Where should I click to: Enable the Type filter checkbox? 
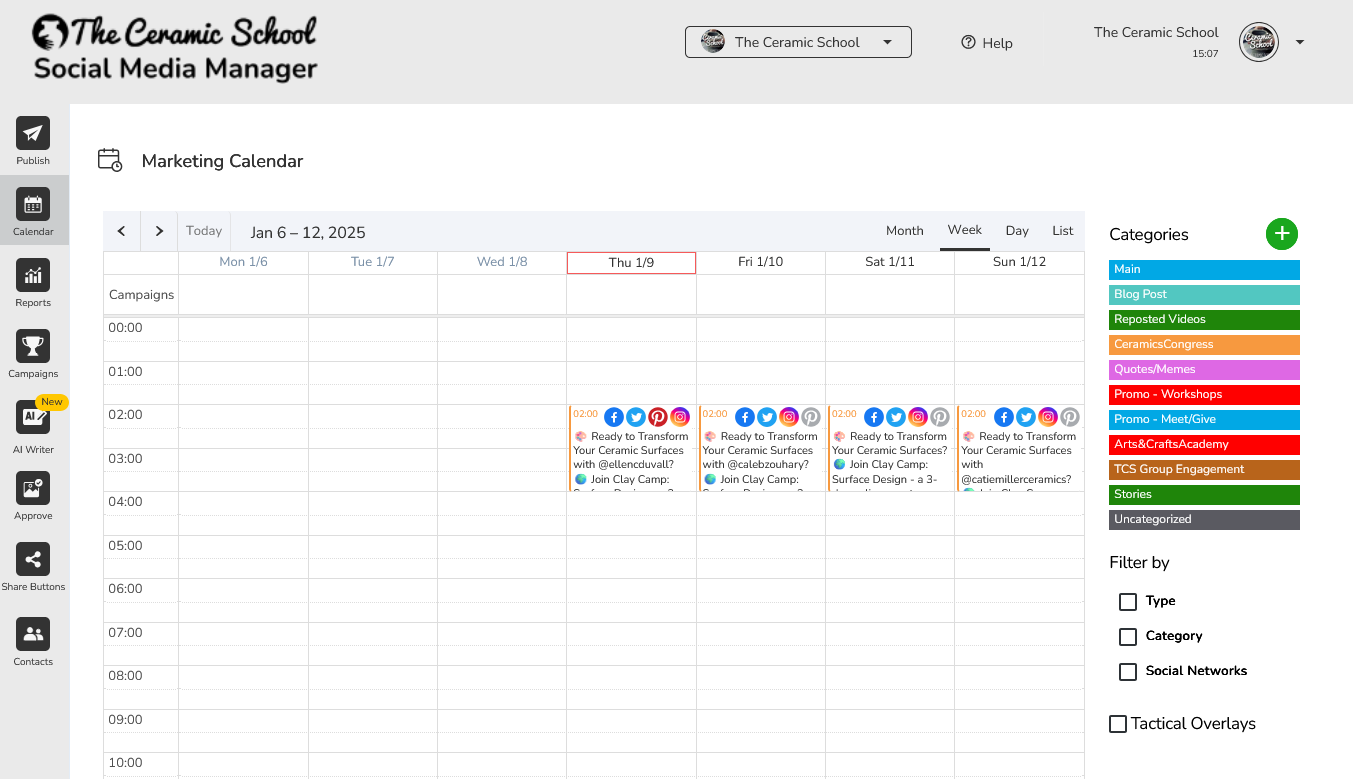click(x=1128, y=602)
